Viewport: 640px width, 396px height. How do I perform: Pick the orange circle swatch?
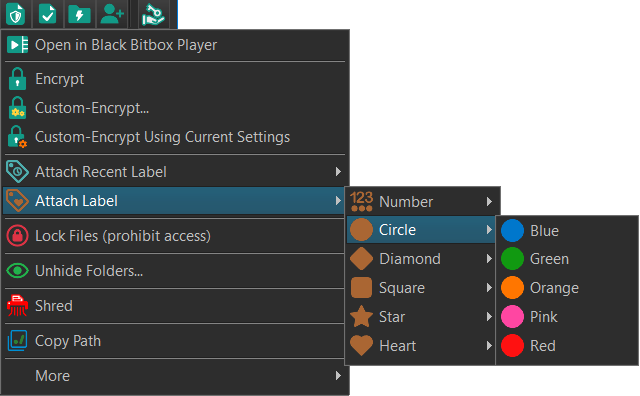coord(512,287)
